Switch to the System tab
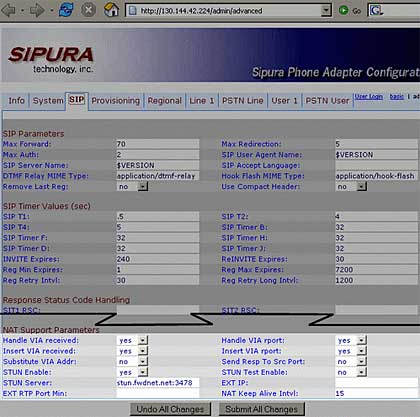Viewport: 420px width, 417px height. click(x=48, y=101)
